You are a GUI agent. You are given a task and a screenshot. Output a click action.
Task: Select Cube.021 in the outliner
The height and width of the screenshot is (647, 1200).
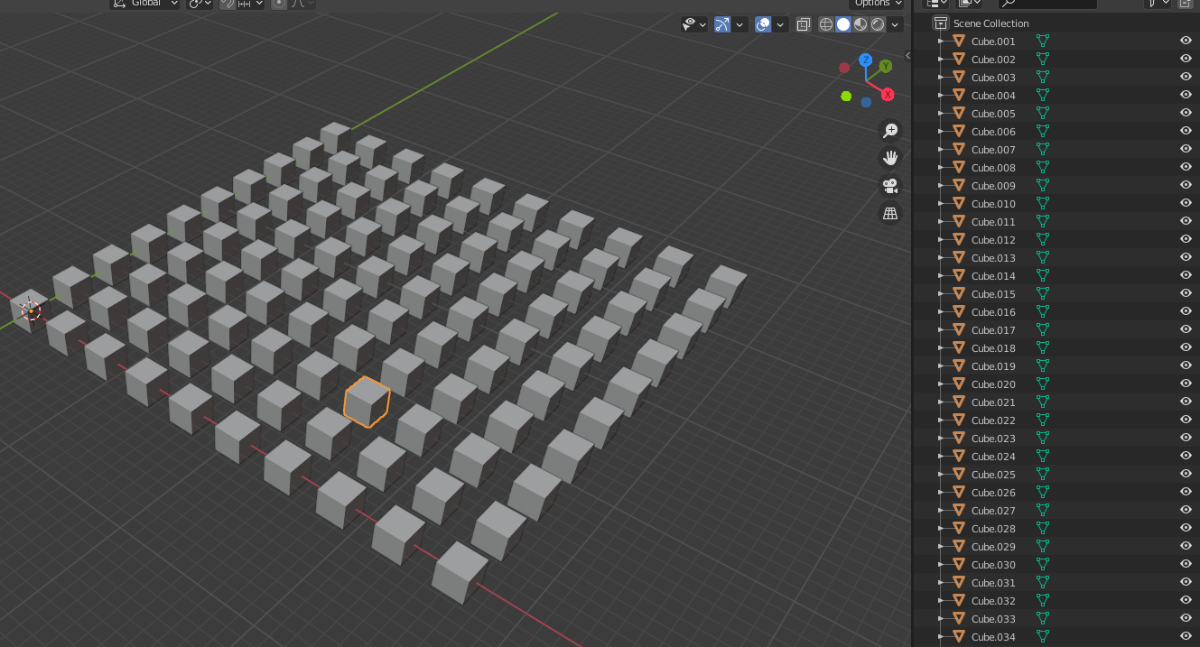pos(993,402)
